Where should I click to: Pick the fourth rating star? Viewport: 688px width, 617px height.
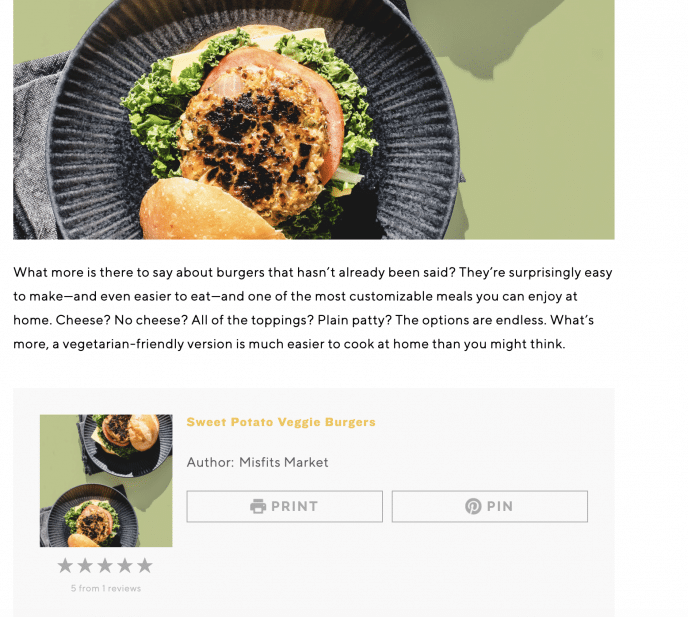[x=125, y=566]
